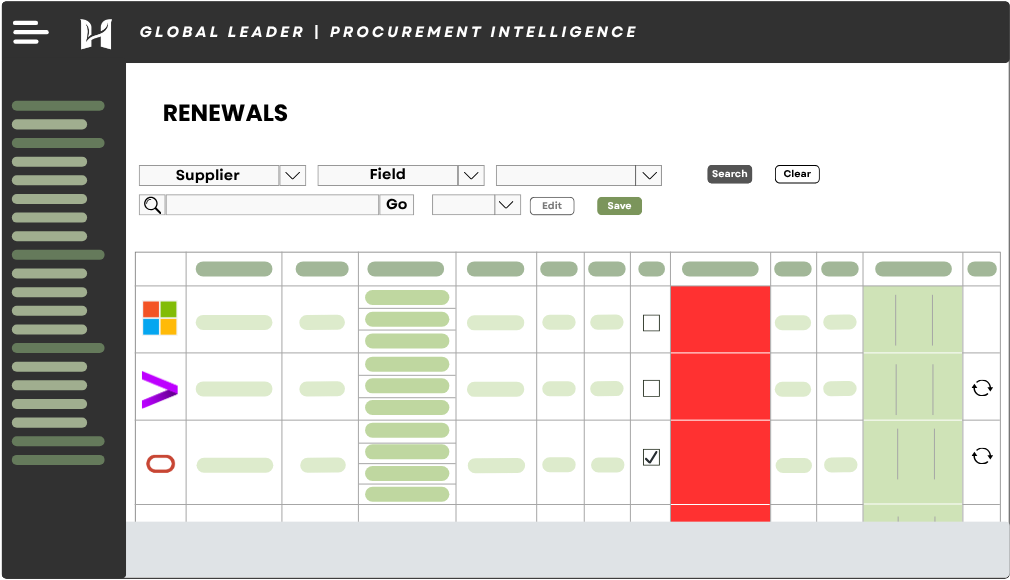This screenshot has width=1010, height=580.
Task: Expand the Supplier dropdown
Action: point(292,176)
